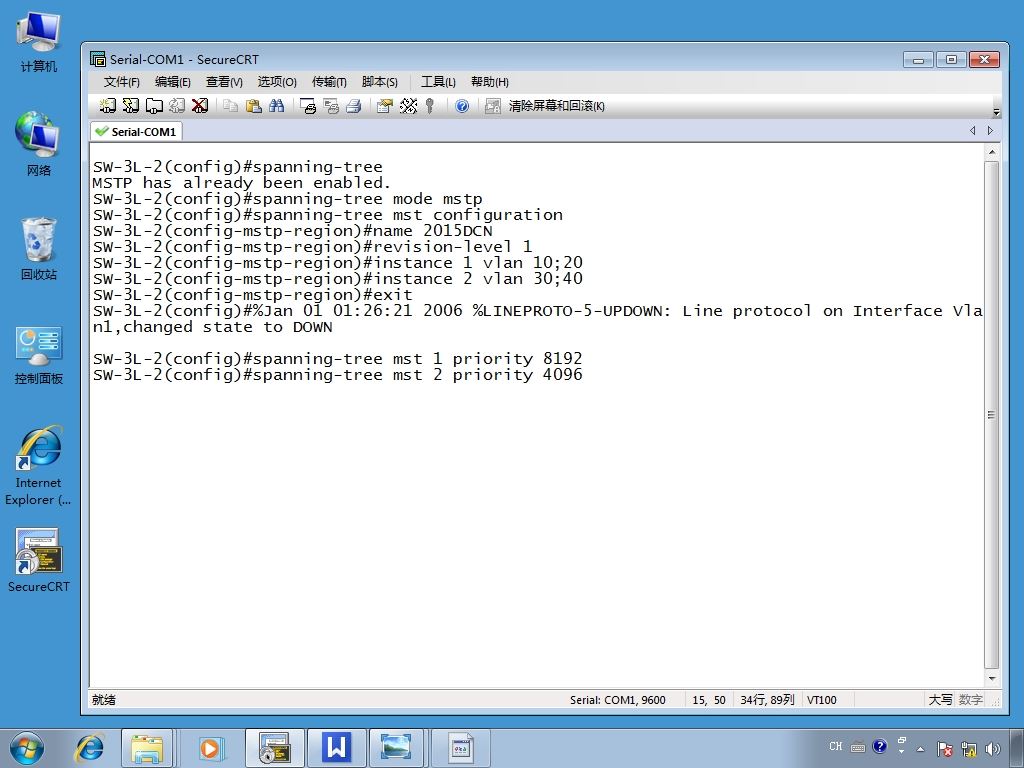Open the 工具(L) menu

point(438,82)
